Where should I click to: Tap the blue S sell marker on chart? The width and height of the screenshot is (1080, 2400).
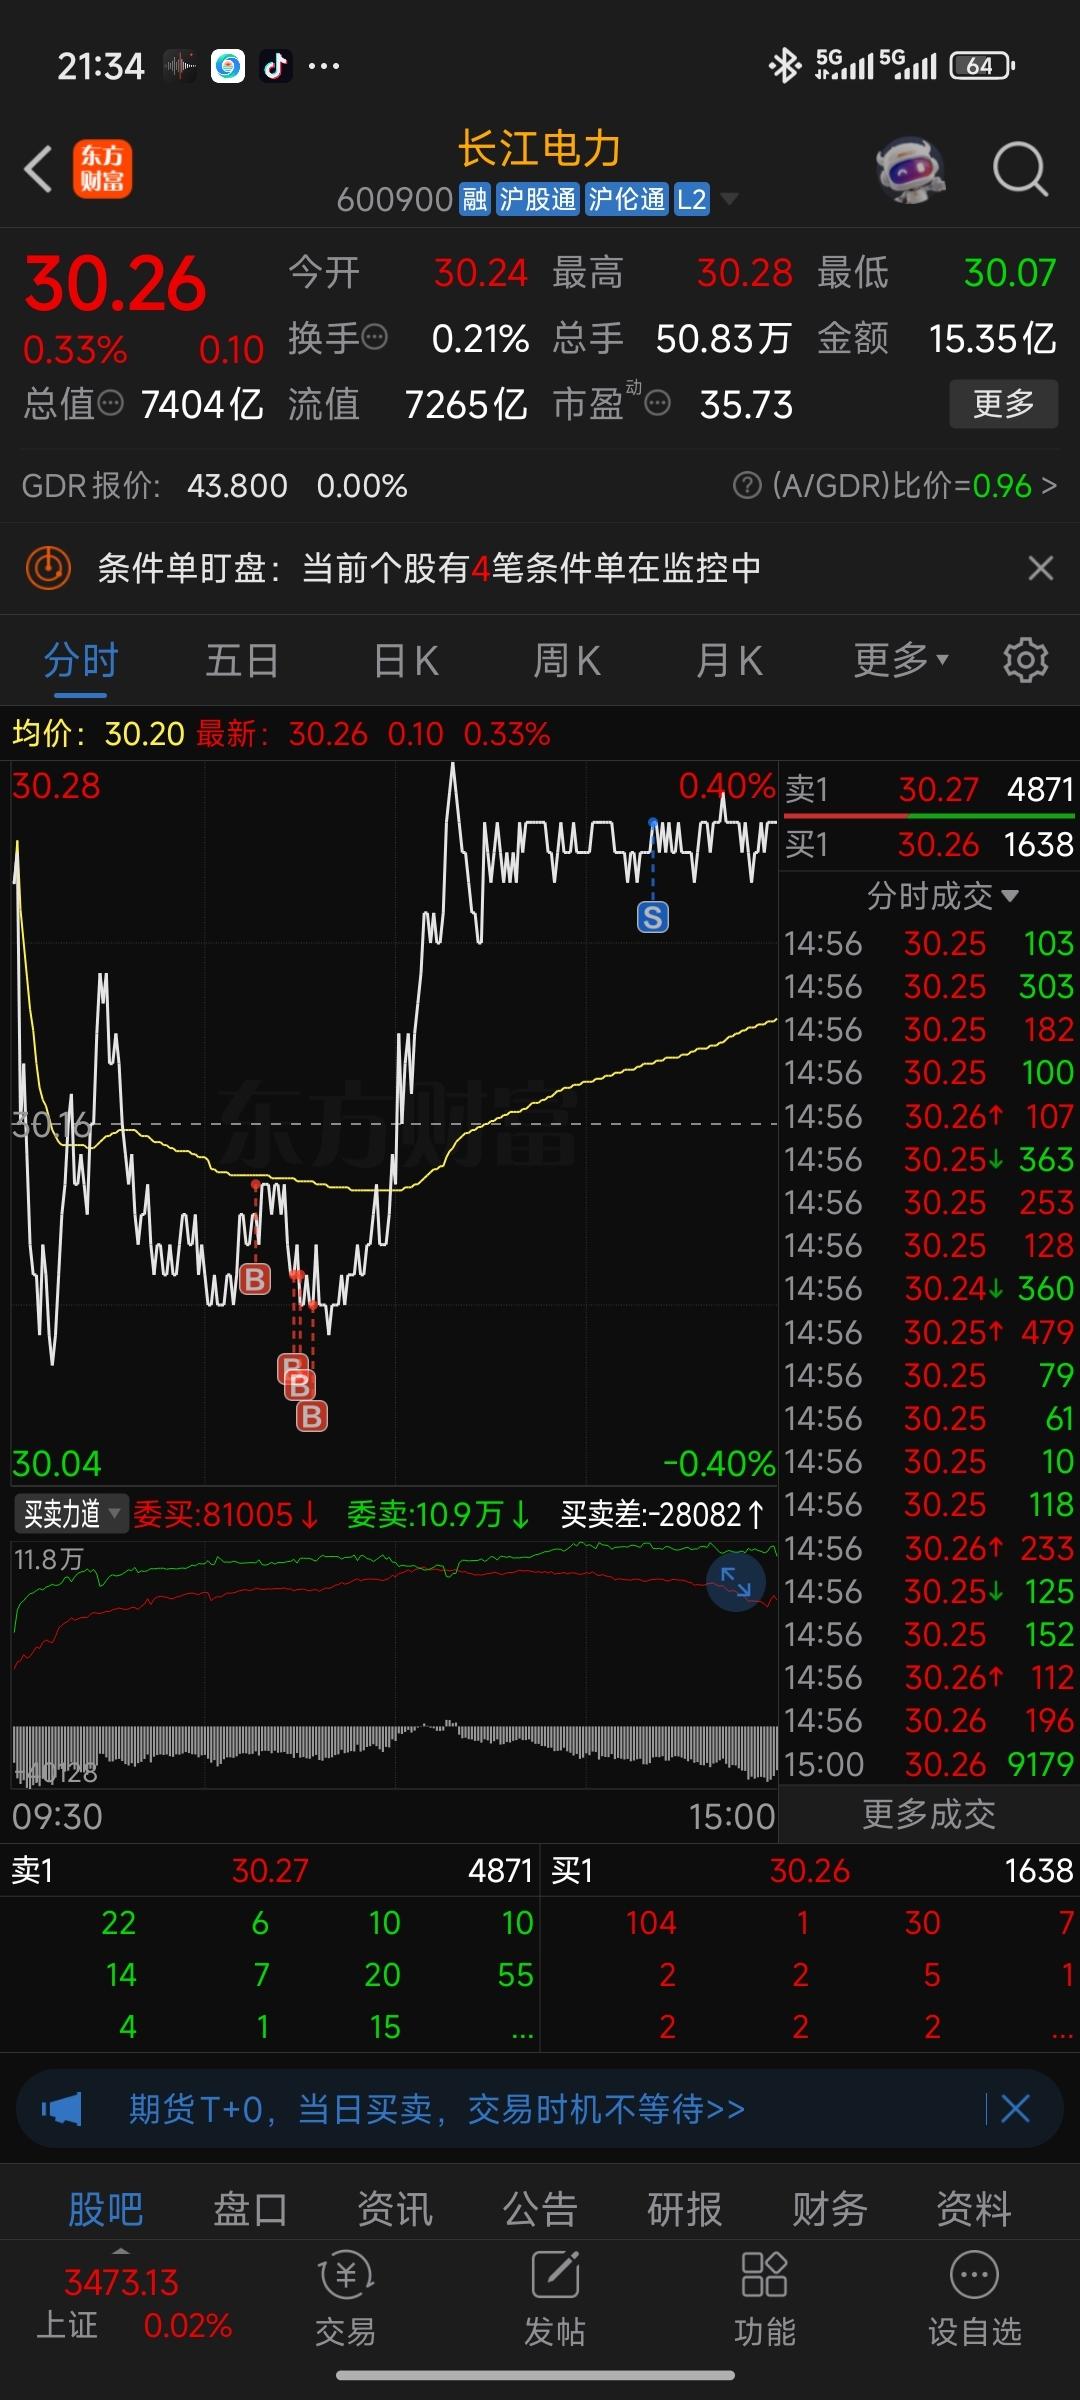coord(653,917)
